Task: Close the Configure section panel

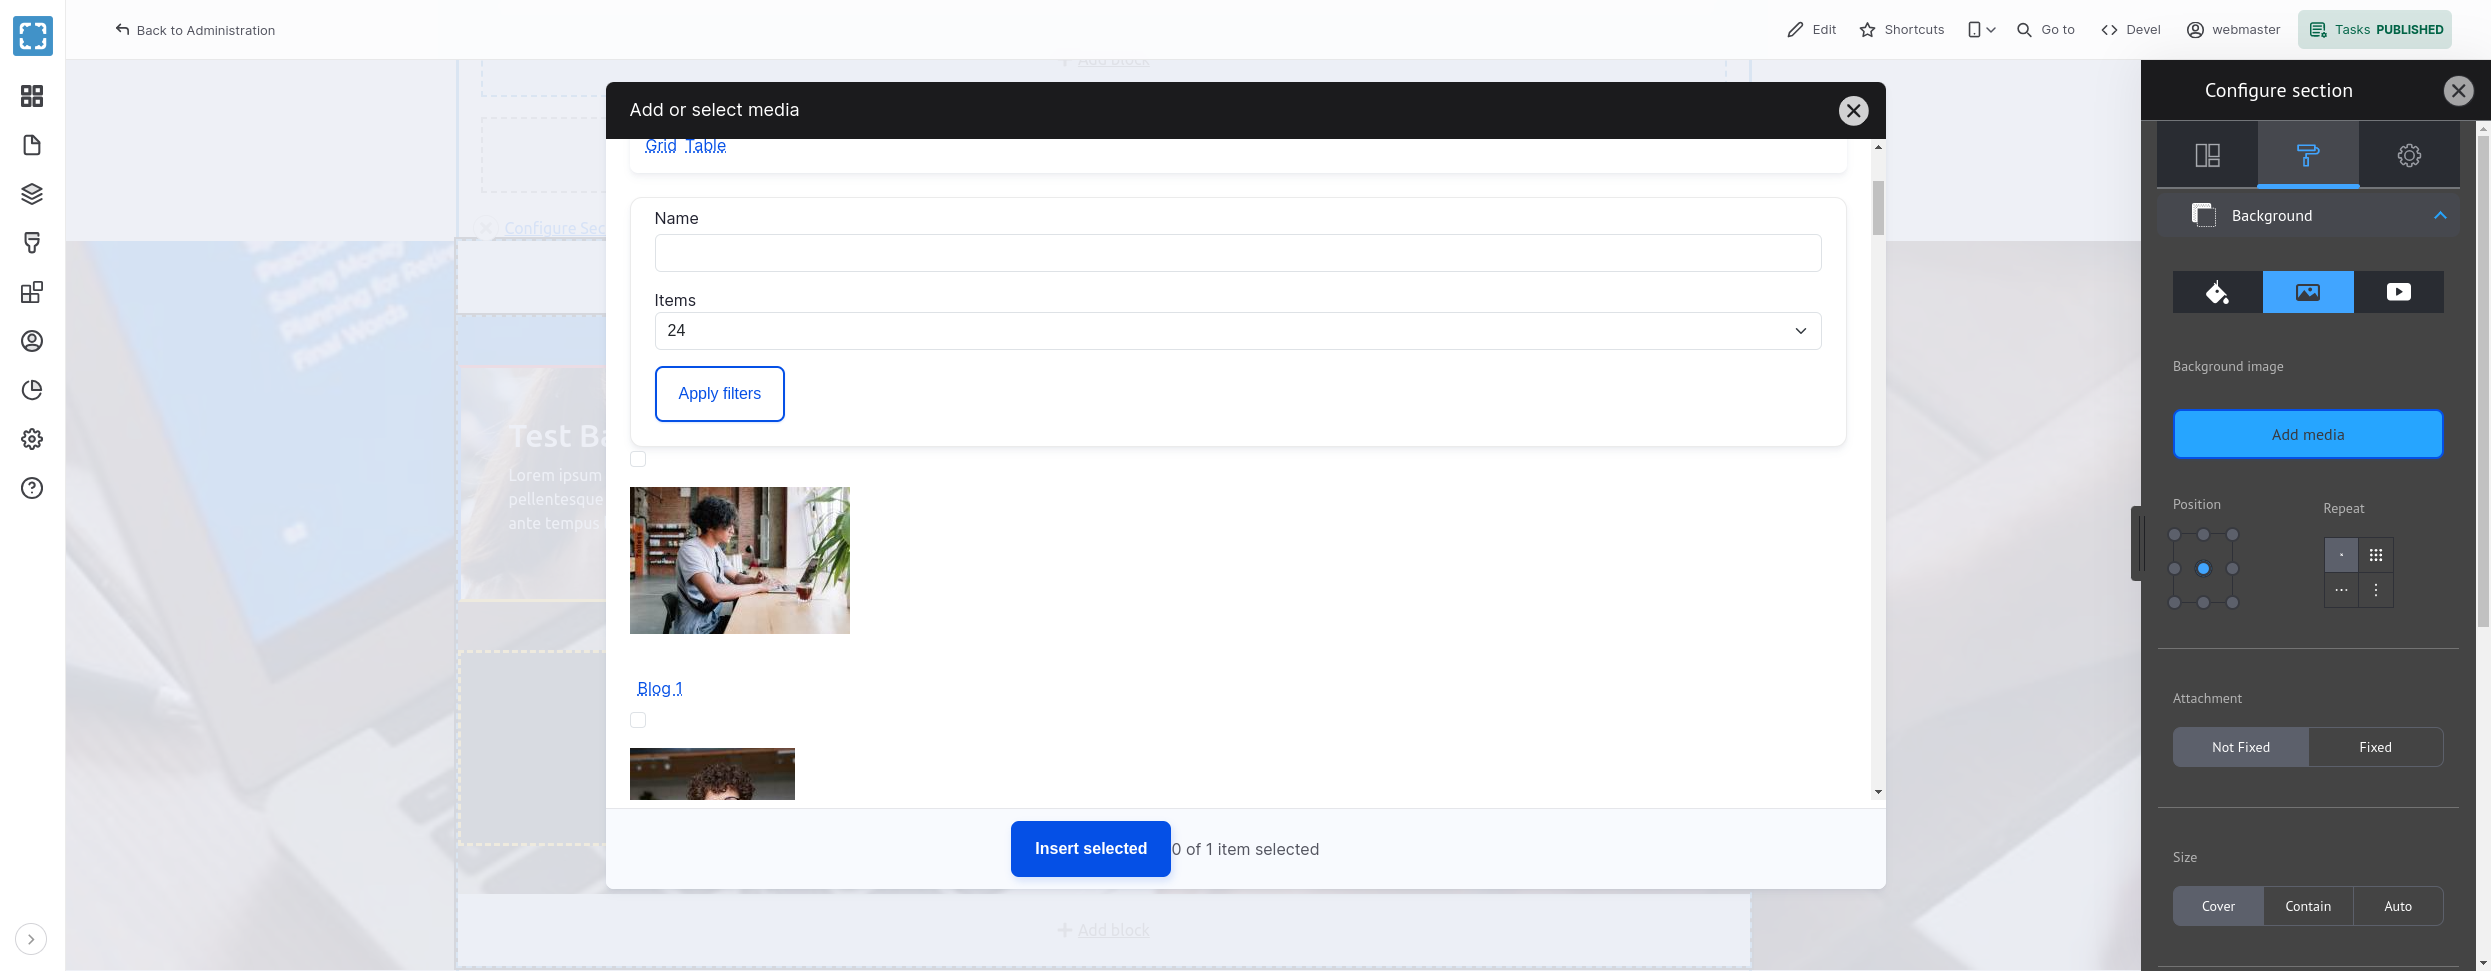Action: tap(2458, 91)
